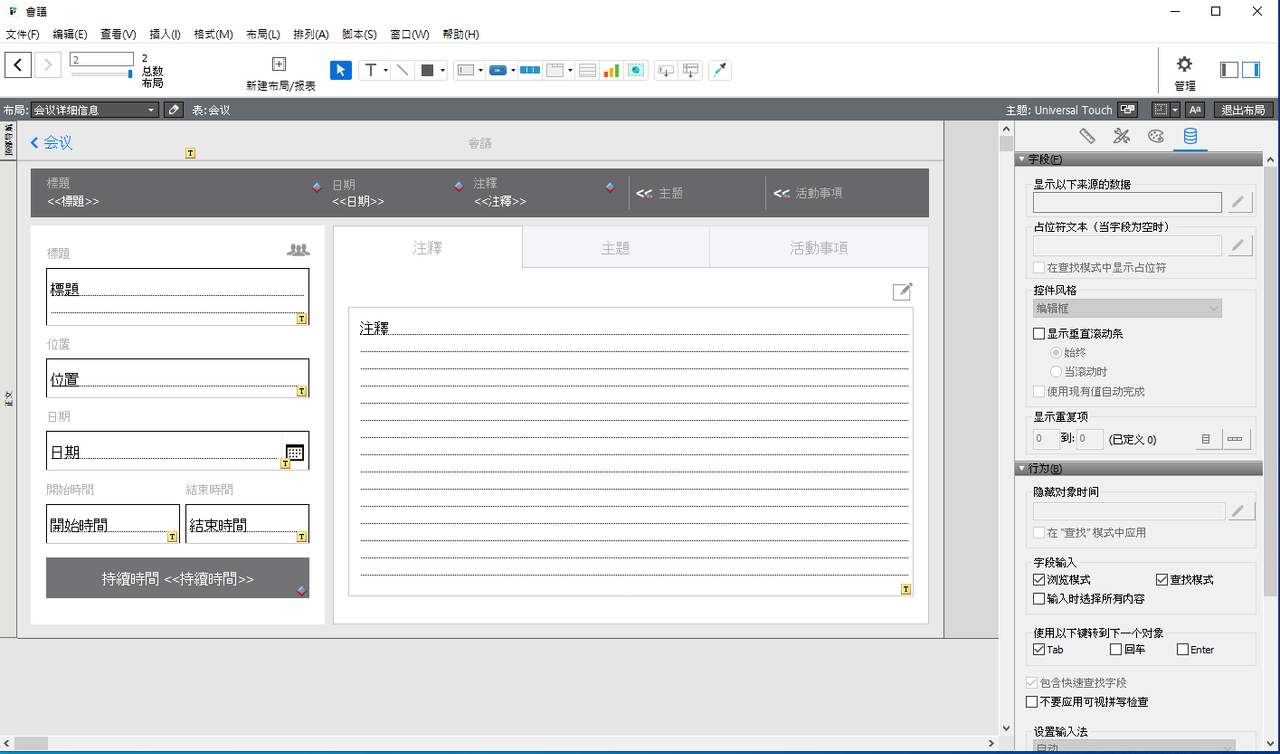The height and width of the screenshot is (754, 1280).
Task: Enable the 显示垂直滚动条 checkbox
Action: tap(1039, 334)
